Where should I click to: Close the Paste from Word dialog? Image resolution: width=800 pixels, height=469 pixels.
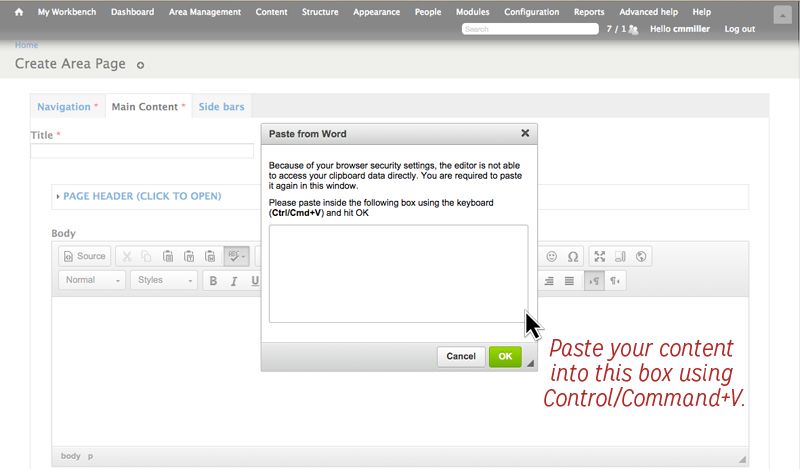pos(525,133)
